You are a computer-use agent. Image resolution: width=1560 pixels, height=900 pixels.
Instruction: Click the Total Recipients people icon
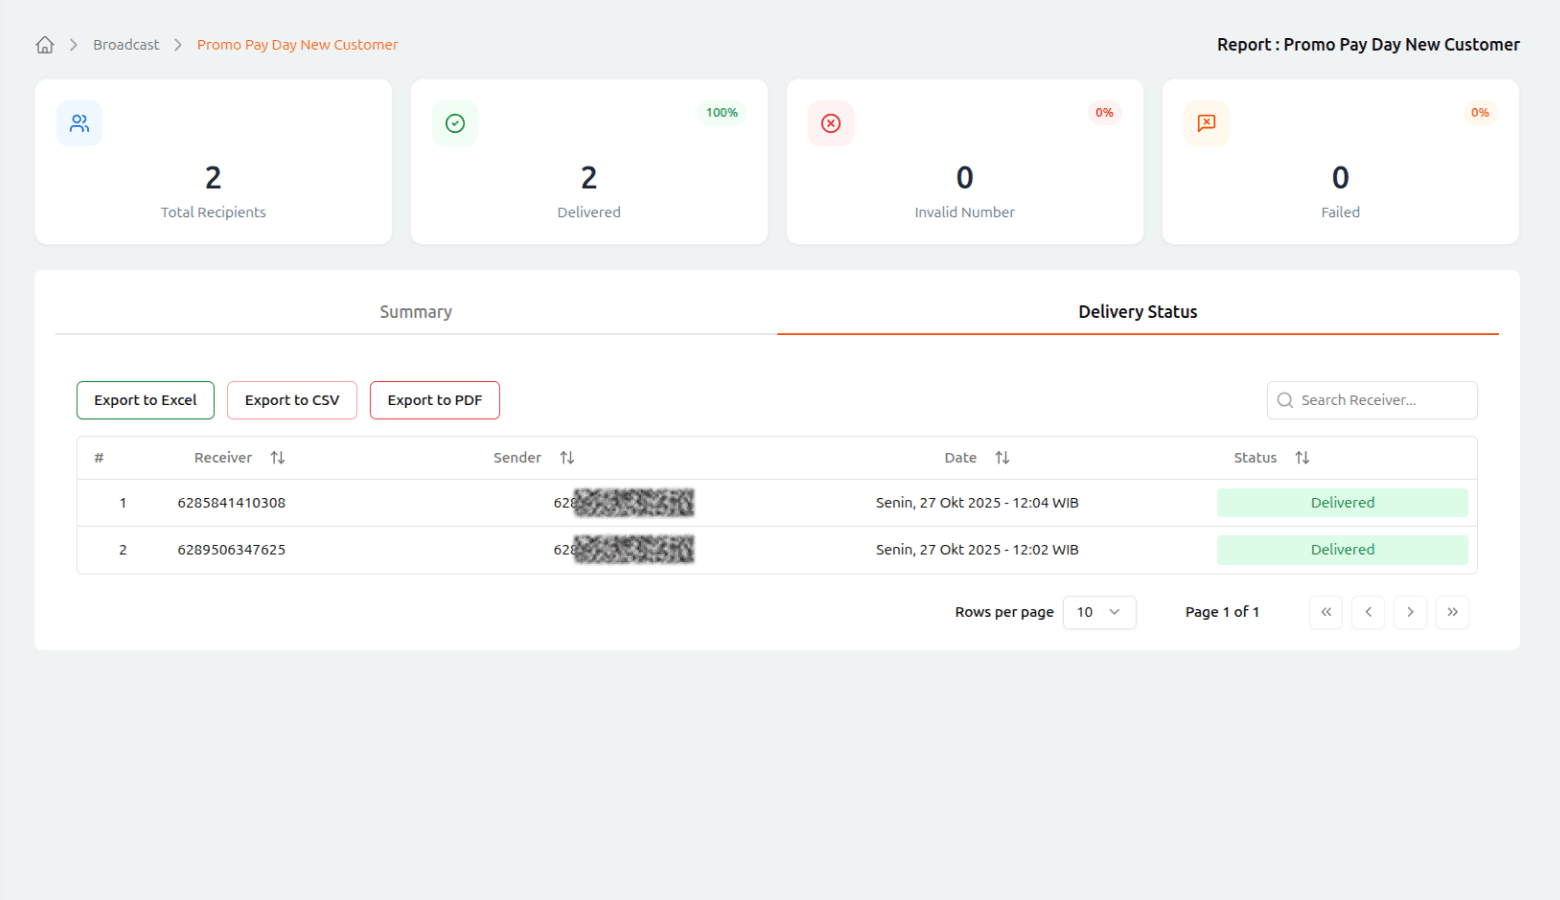79,123
